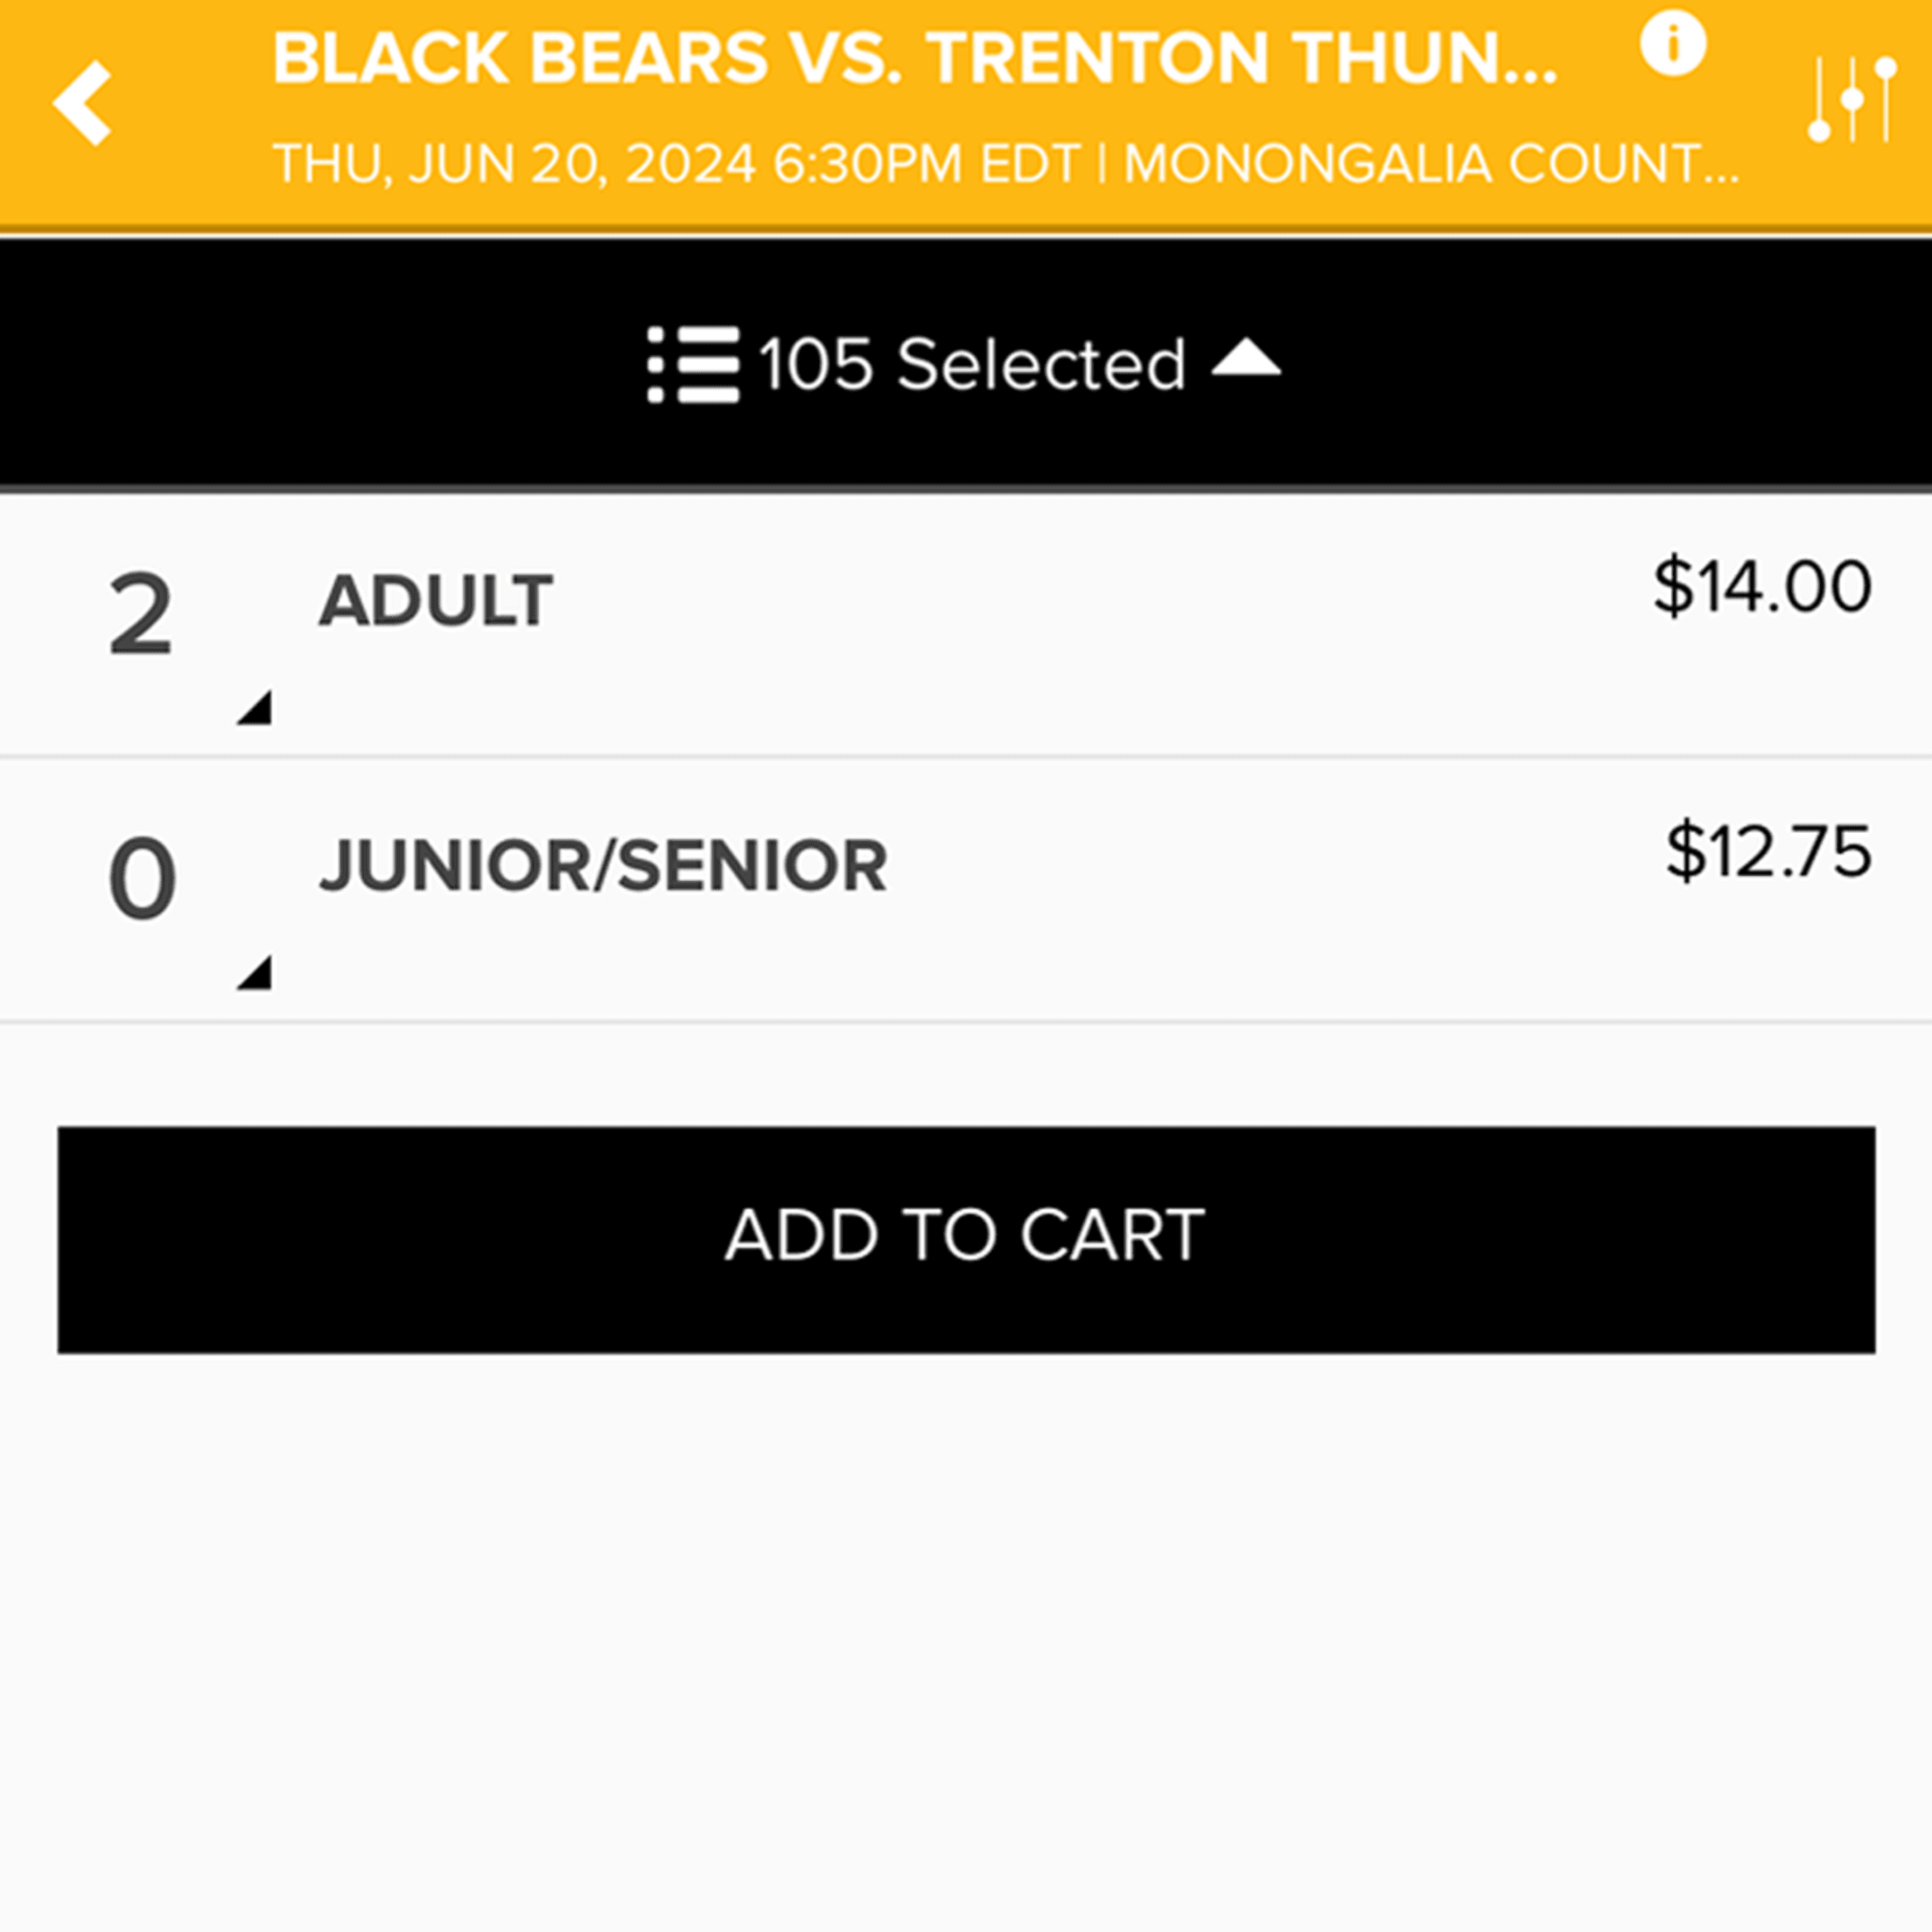Click the $12.75 Junior/Senior price
Viewport: 1932px width, 1932px height.
(1767, 852)
